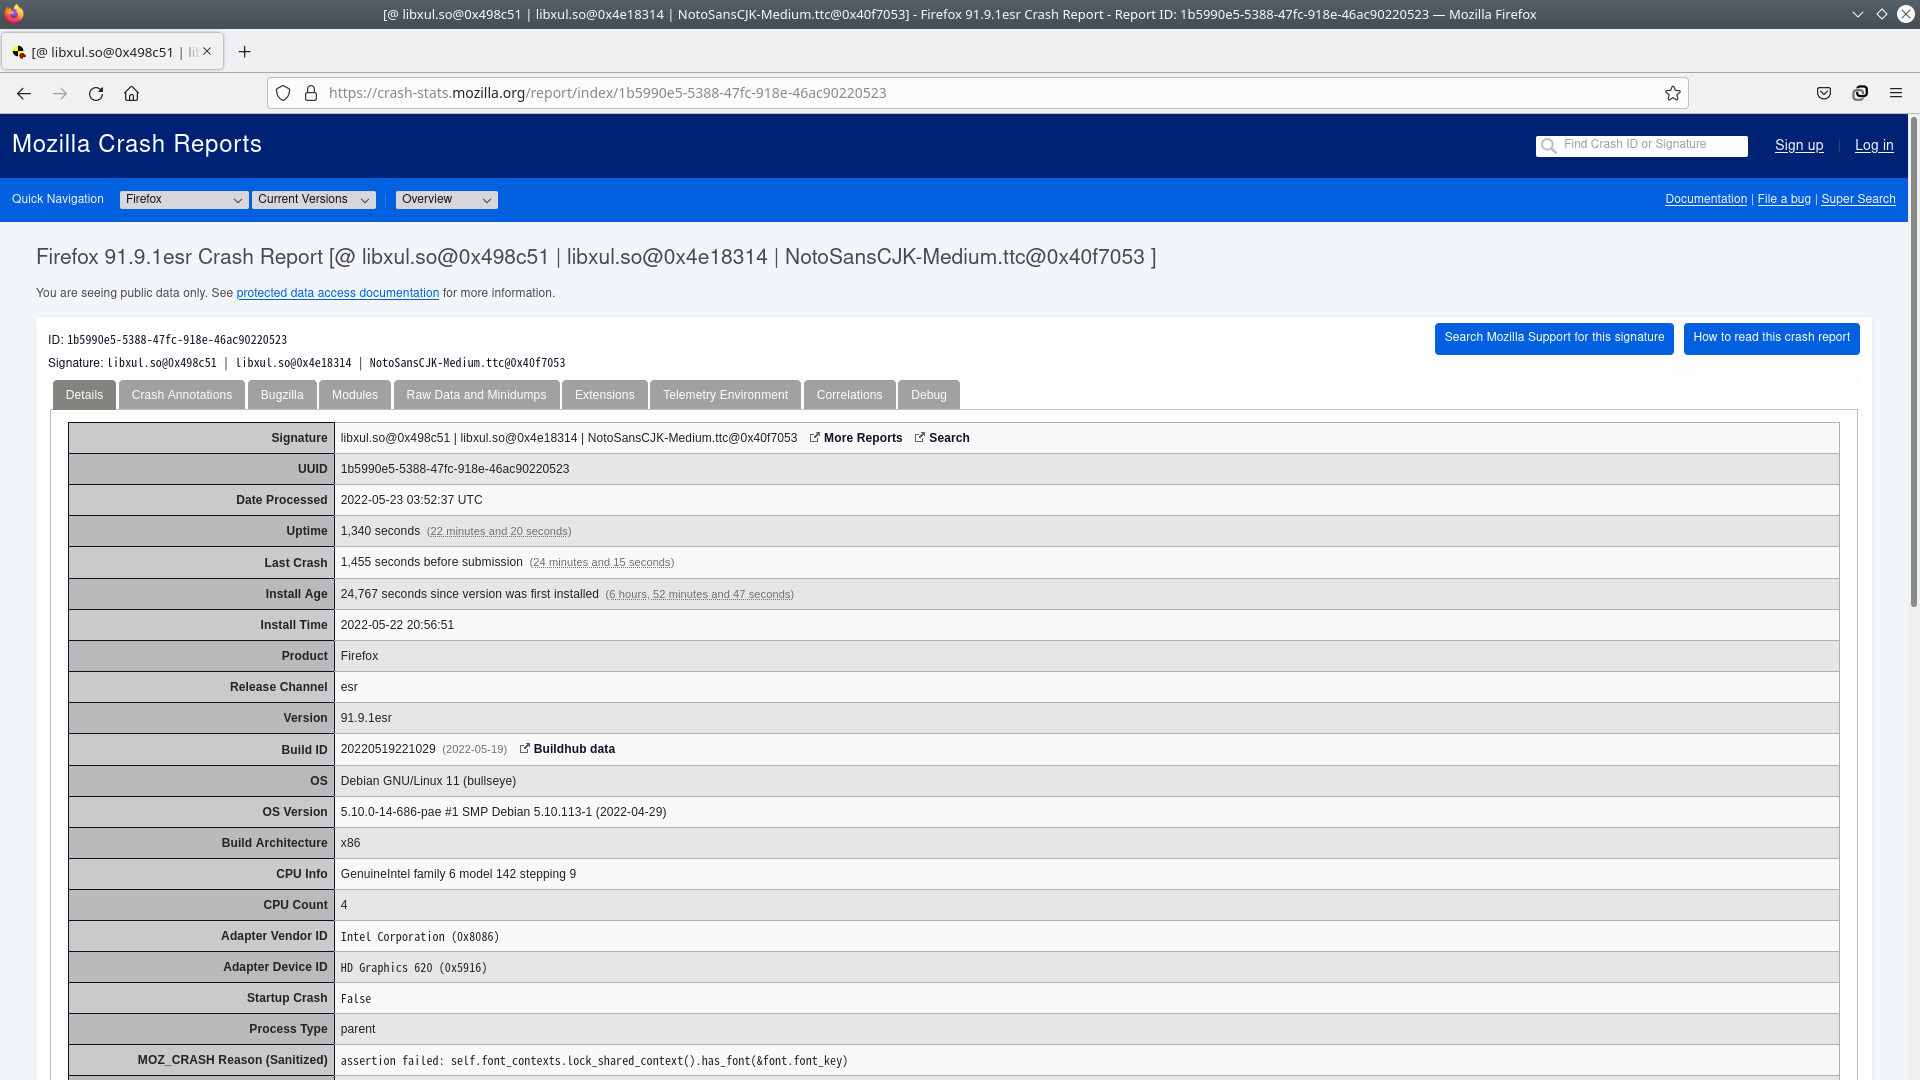This screenshot has width=1920, height=1080.
Task: Close the libxul.so crash report tab
Action: point(207,51)
